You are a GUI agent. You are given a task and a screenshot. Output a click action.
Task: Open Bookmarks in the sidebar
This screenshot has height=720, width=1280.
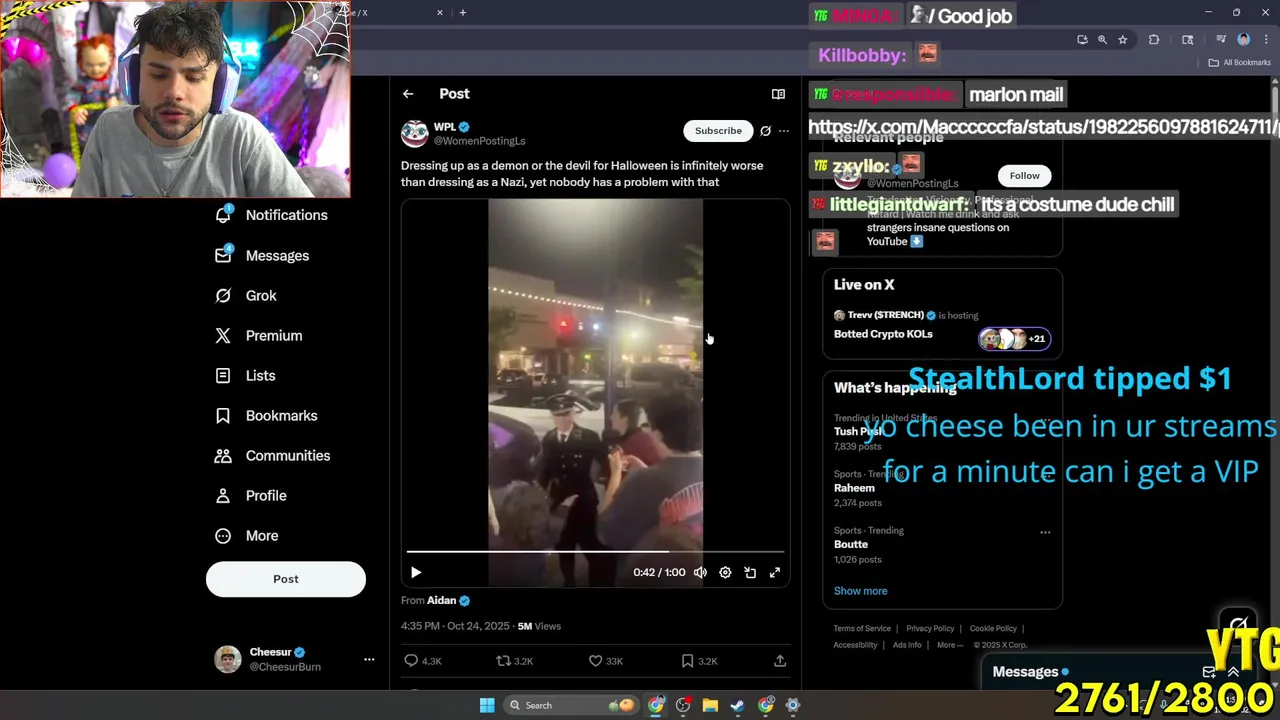point(266,415)
